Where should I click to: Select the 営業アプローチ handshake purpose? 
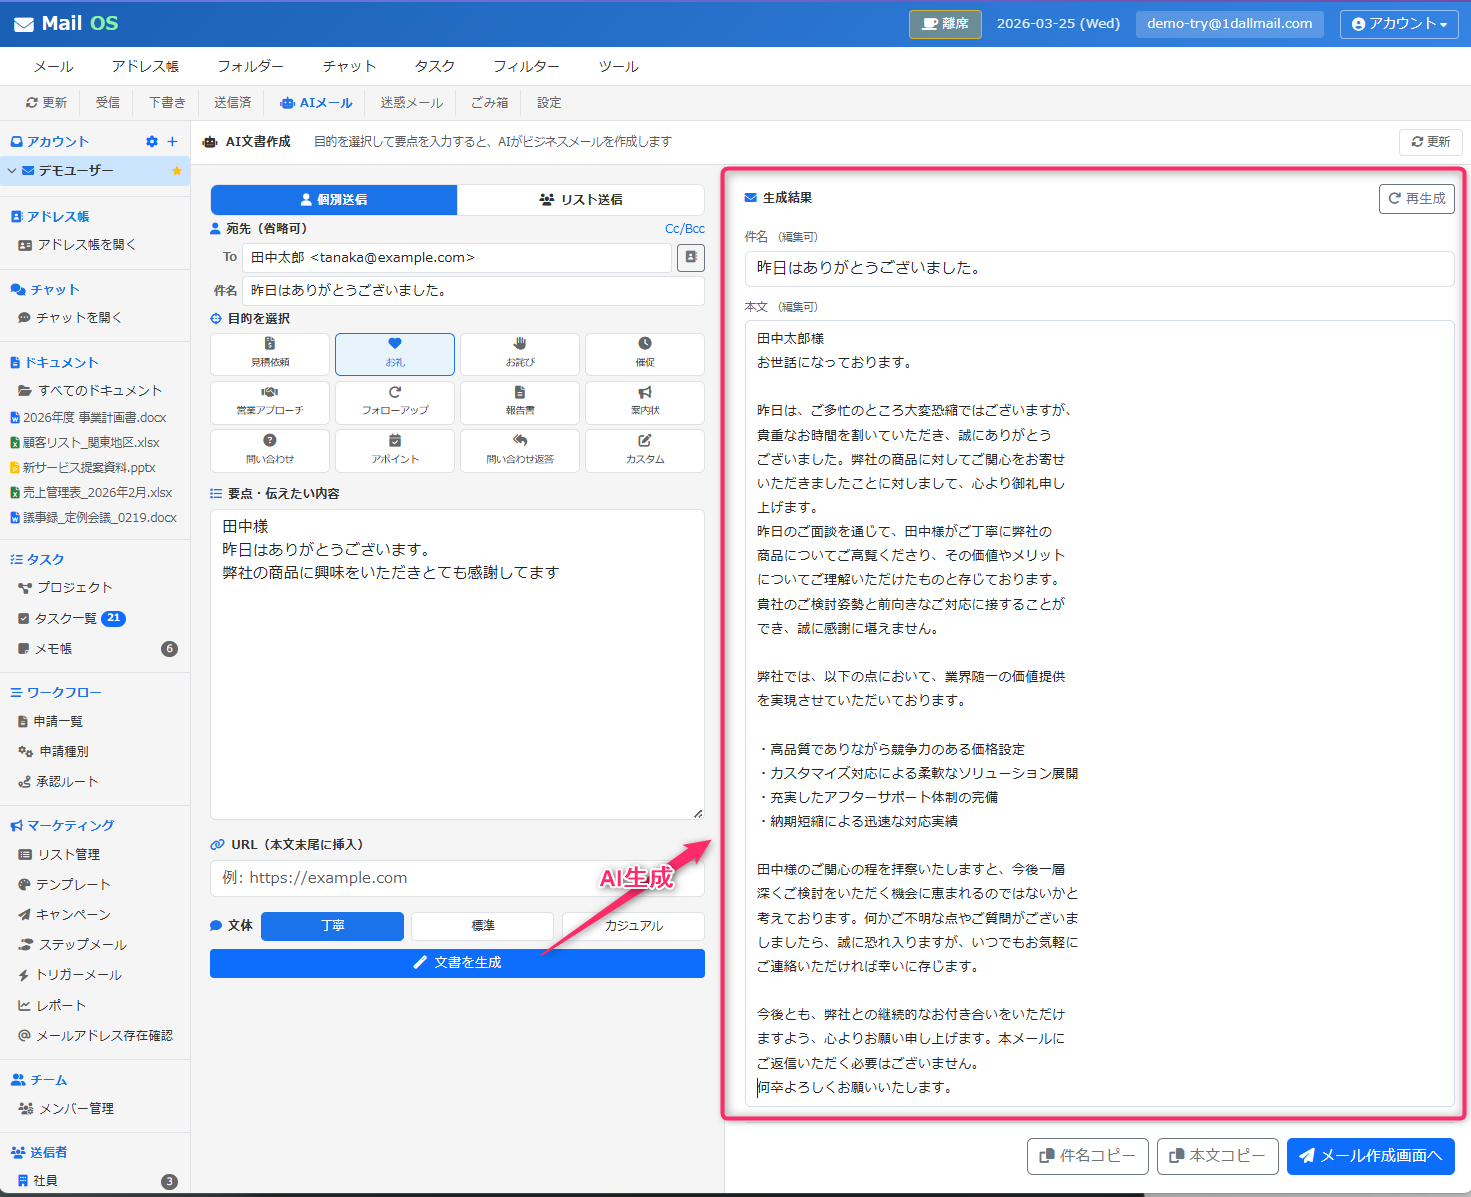(270, 402)
